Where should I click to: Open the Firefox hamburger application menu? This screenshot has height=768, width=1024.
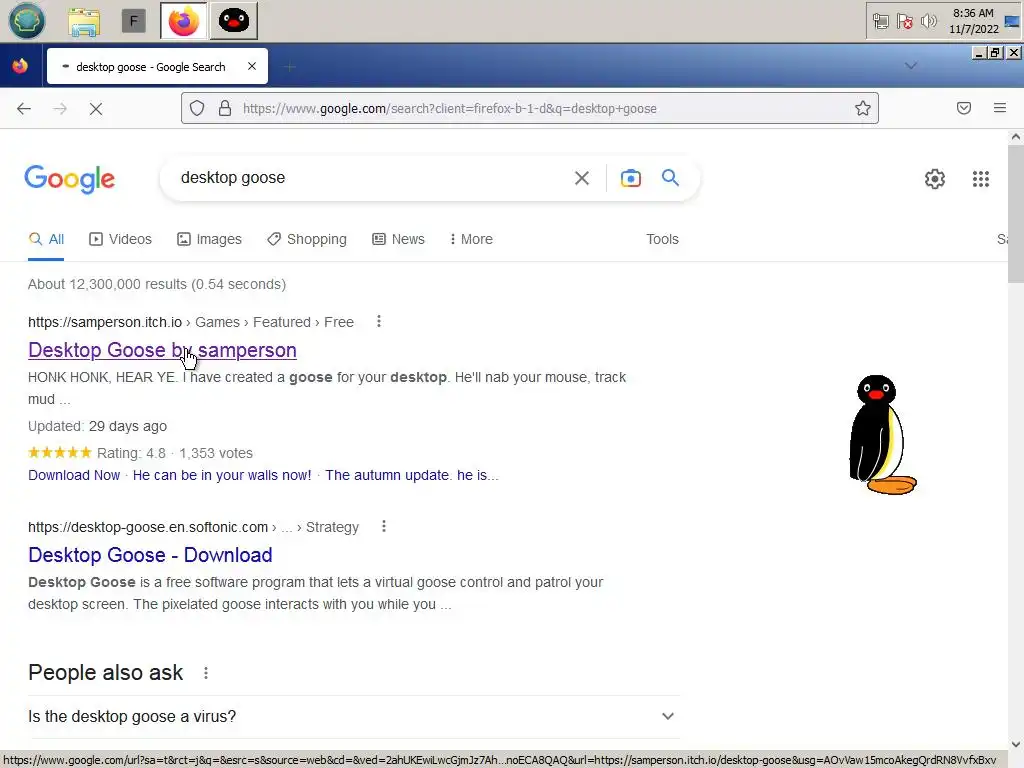click(1000, 108)
